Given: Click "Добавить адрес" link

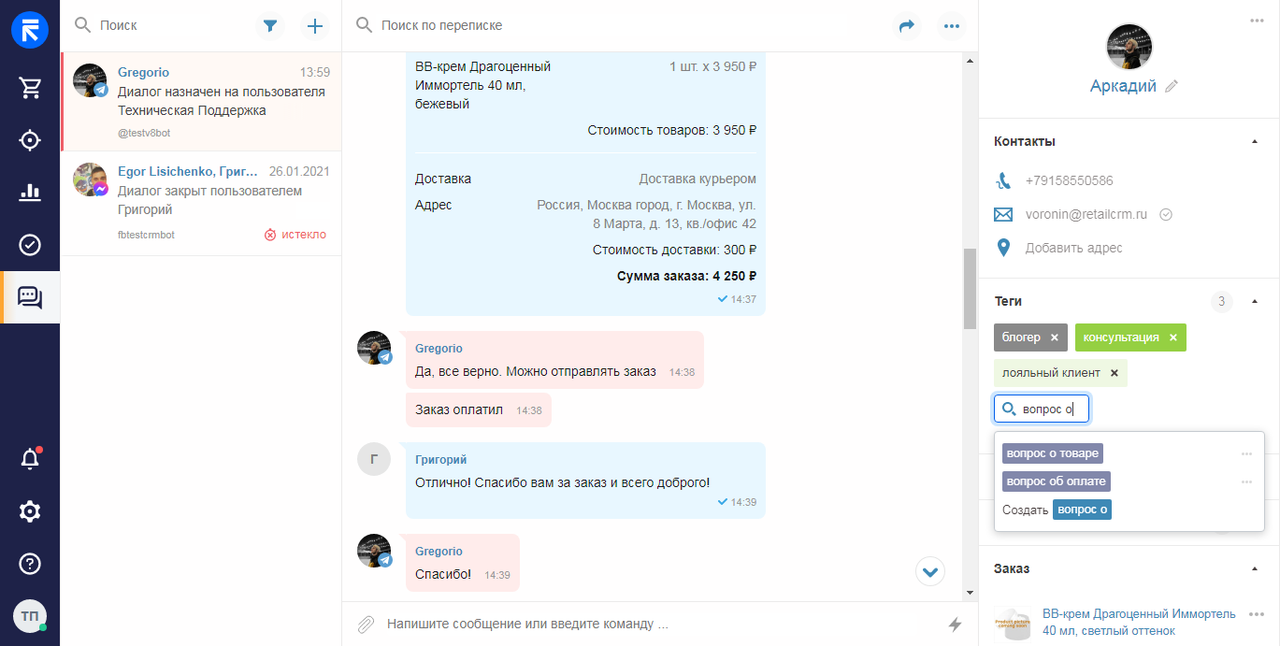Looking at the screenshot, I should pos(1073,248).
